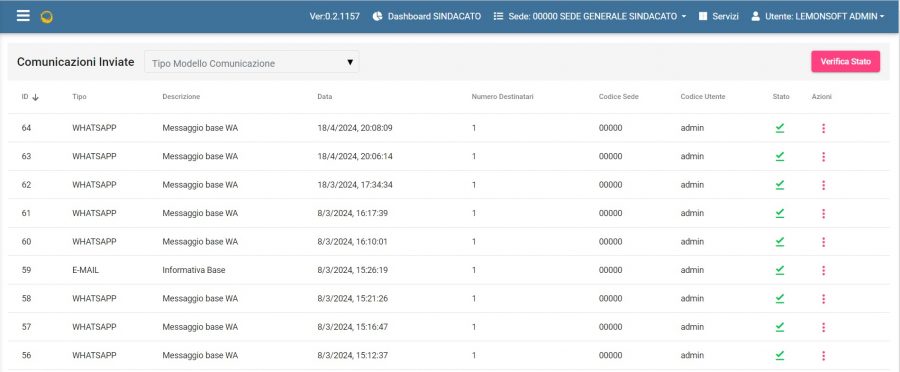Click the green status check for row 57
900x372 pixels.
(779, 327)
